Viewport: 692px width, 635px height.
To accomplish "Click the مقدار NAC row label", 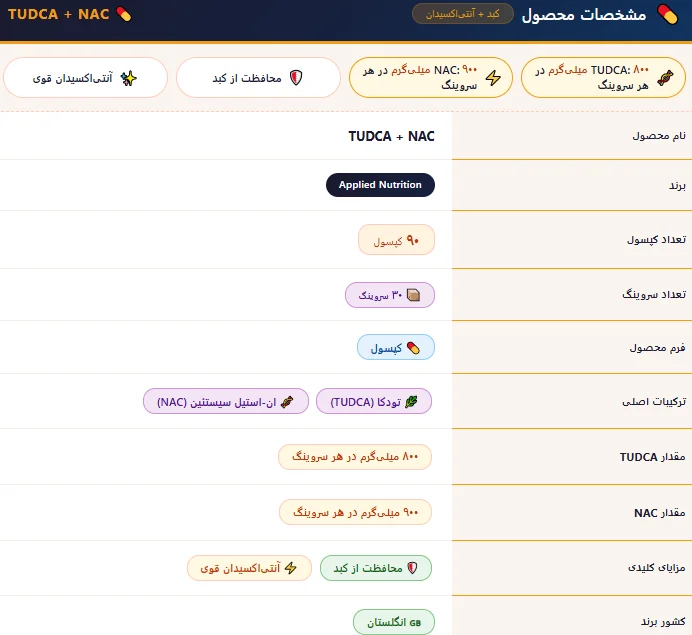I will (660, 513).
